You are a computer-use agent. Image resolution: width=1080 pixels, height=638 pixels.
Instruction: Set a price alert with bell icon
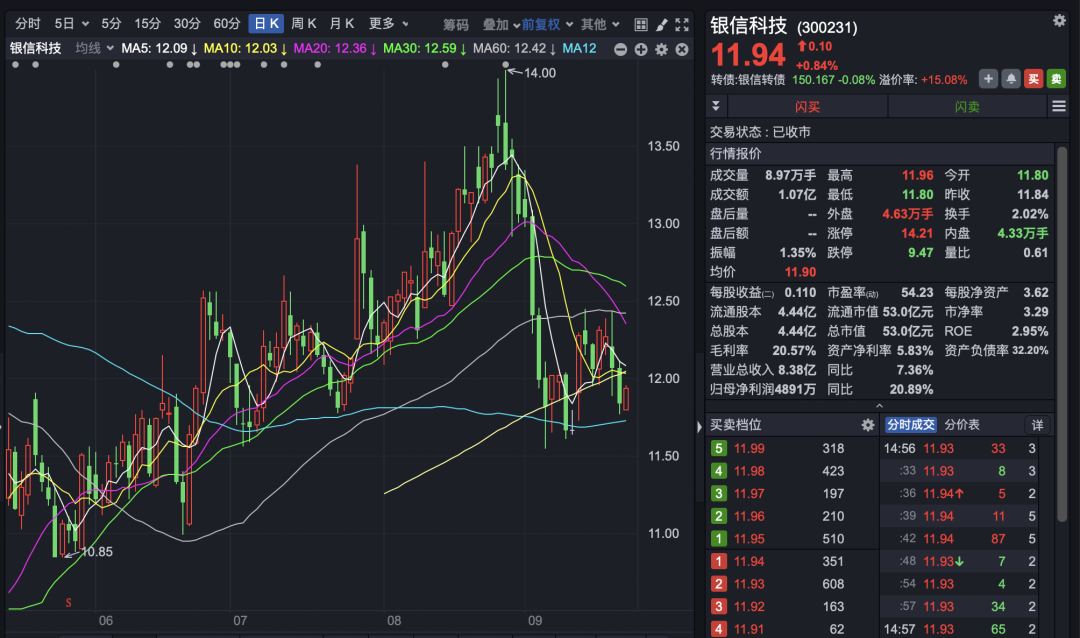point(1012,79)
